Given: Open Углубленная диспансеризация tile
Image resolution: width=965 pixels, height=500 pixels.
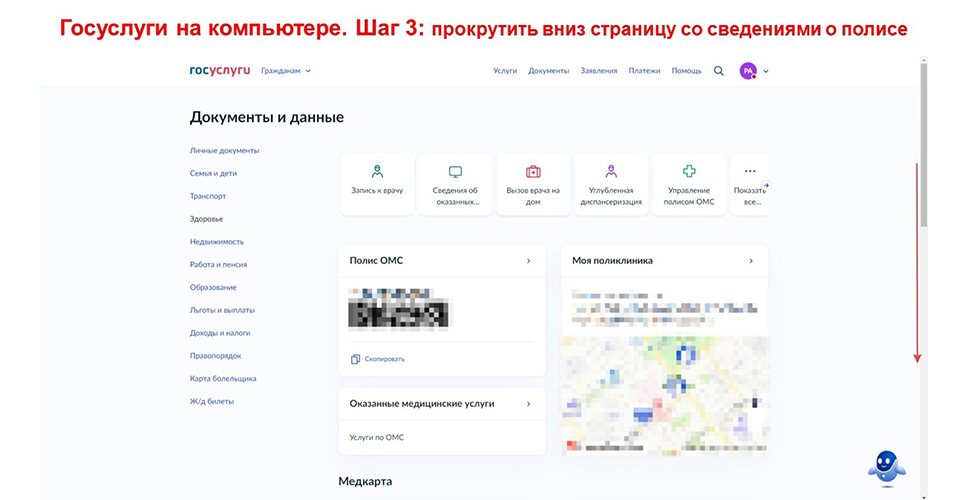Looking at the screenshot, I should 611,183.
